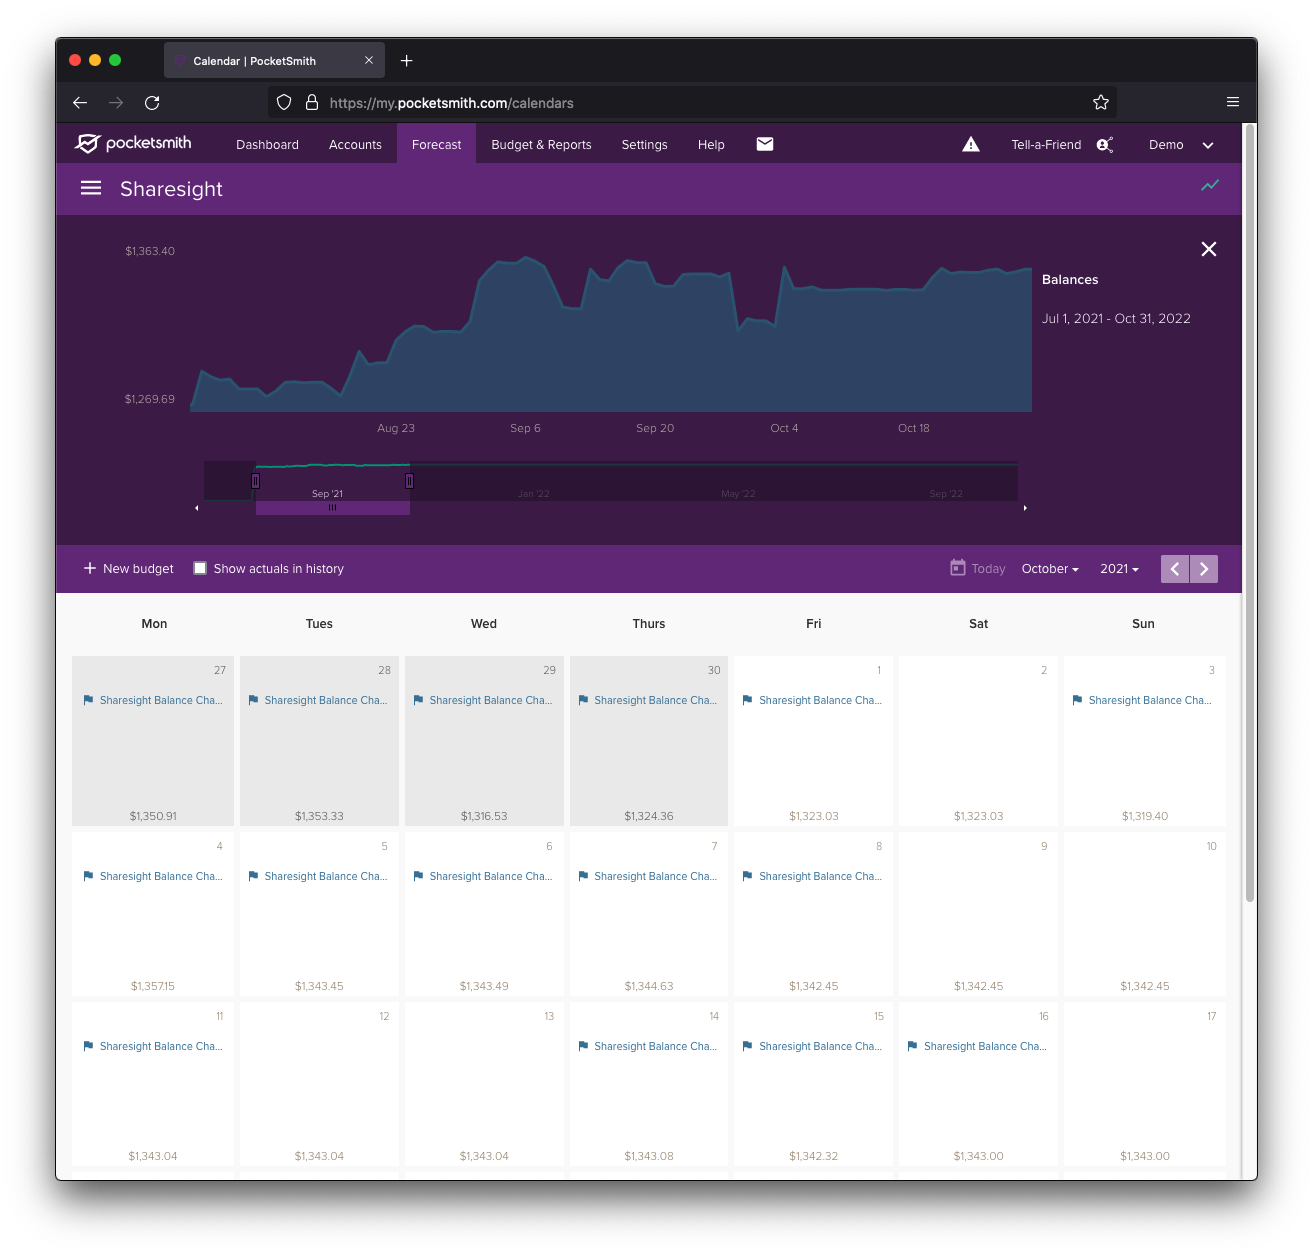
Task: Click the green trend line chart icon
Action: click(1210, 186)
